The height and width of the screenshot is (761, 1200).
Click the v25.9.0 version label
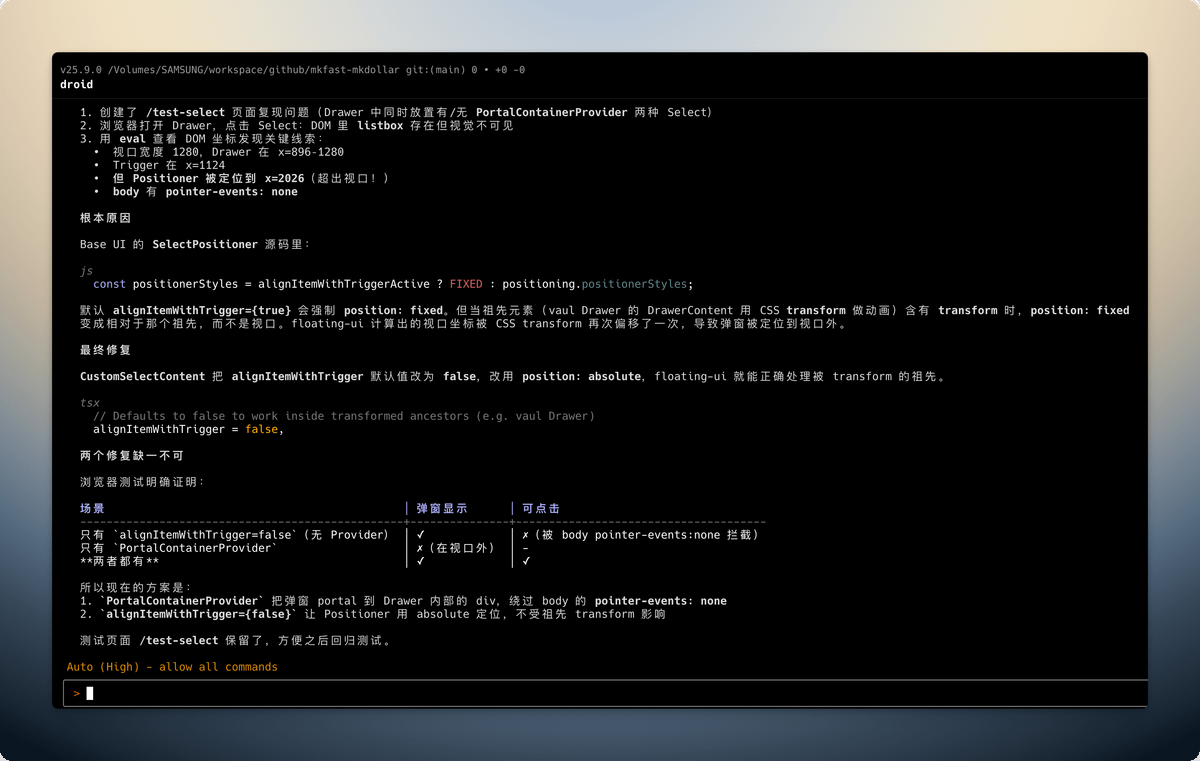click(78, 70)
